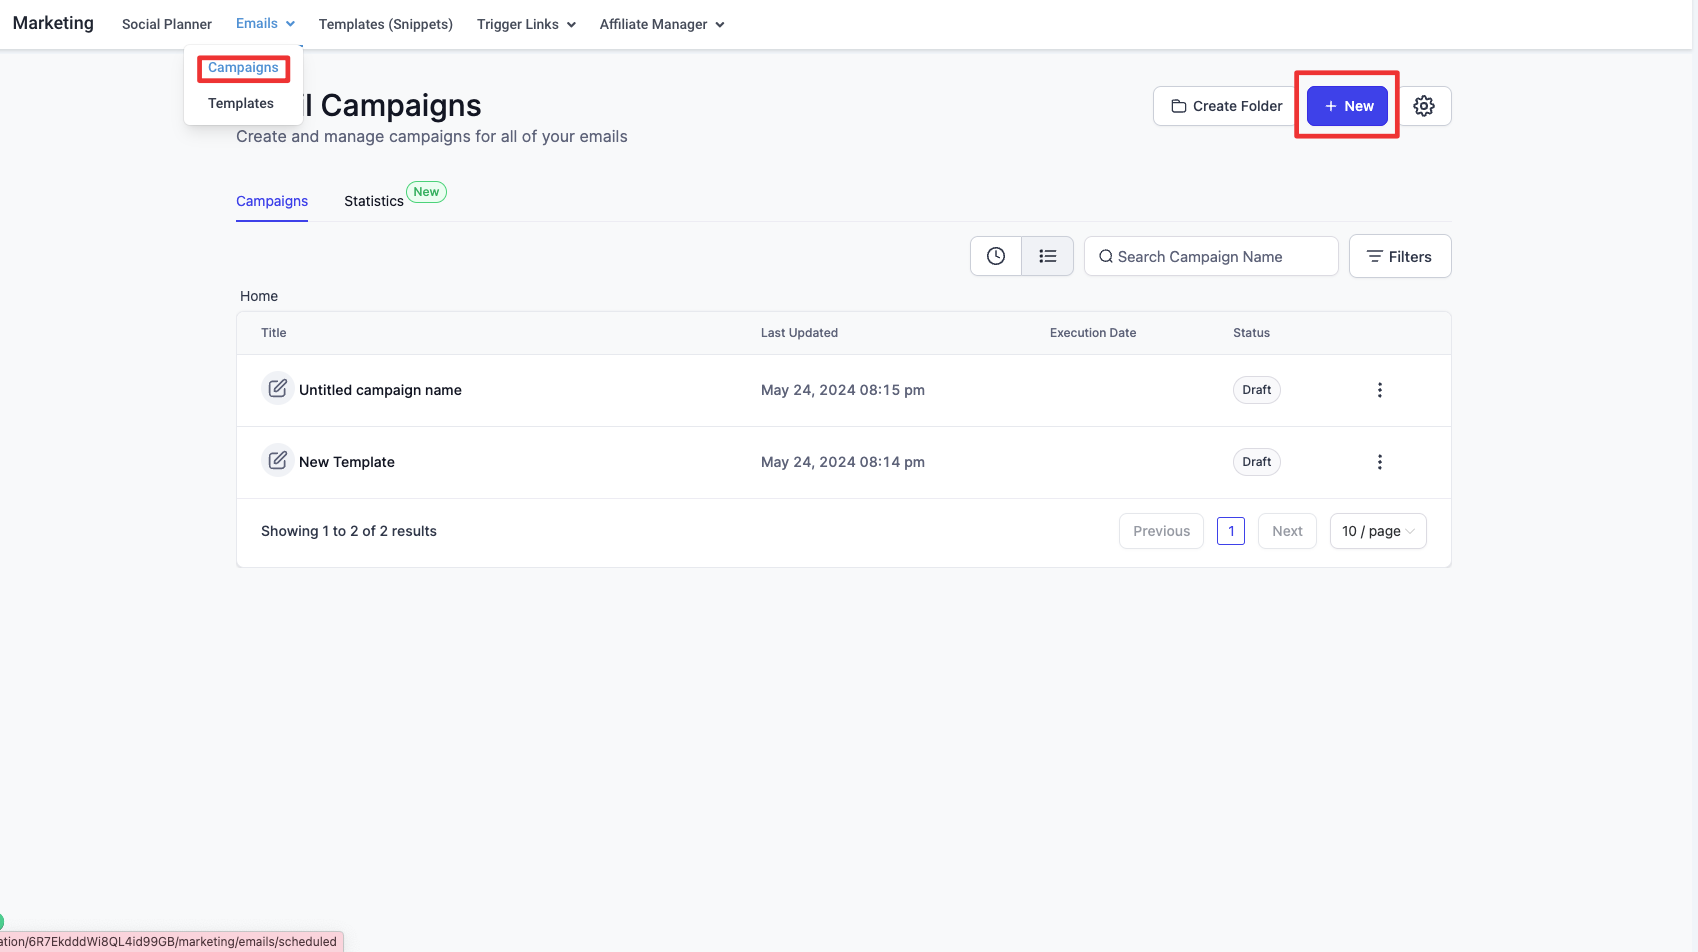The width and height of the screenshot is (1698, 952).
Task: Click the clock schedule view icon
Action: pos(996,256)
